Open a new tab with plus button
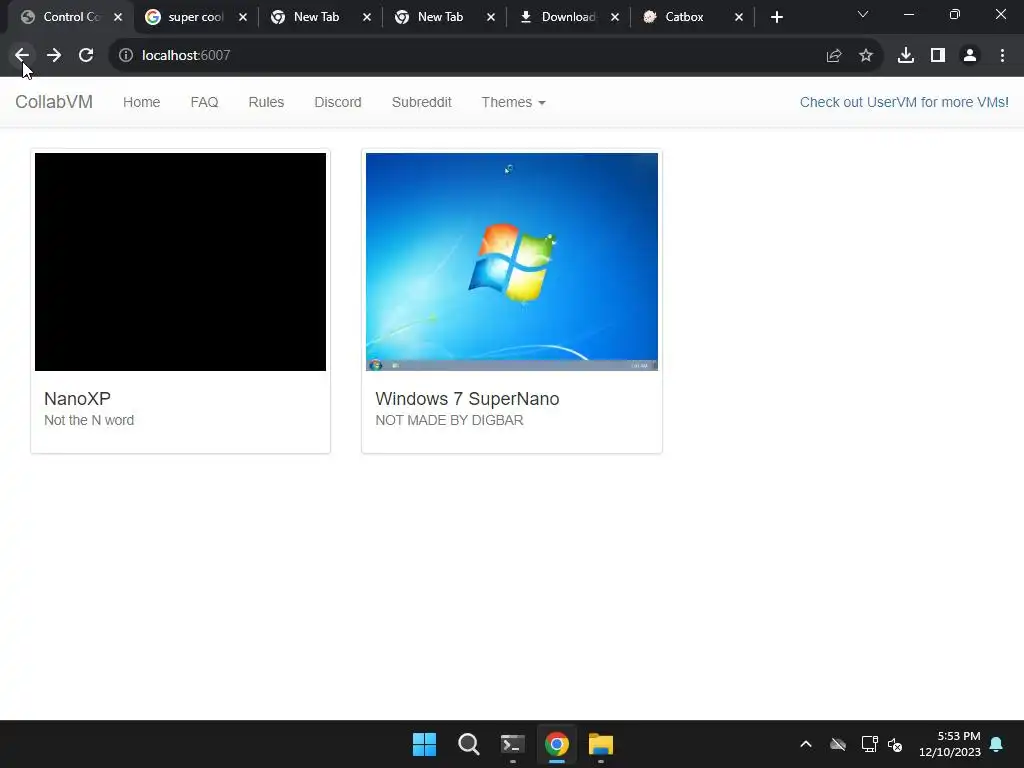This screenshot has height=768, width=1024. coord(776,17)
